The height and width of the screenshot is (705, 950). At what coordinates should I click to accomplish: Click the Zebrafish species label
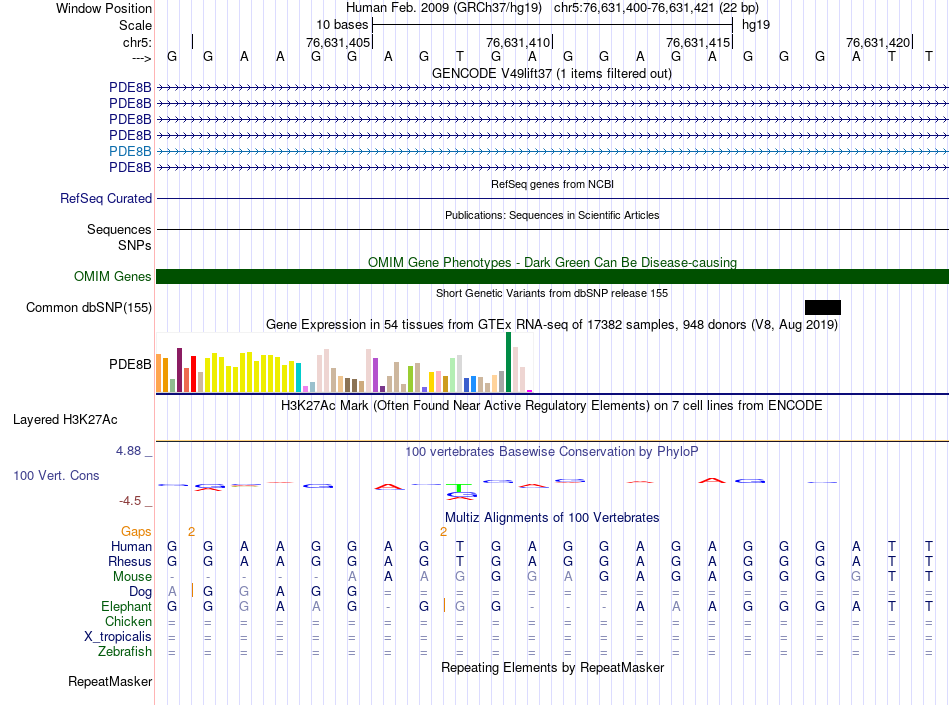click(x=125, y=652)
